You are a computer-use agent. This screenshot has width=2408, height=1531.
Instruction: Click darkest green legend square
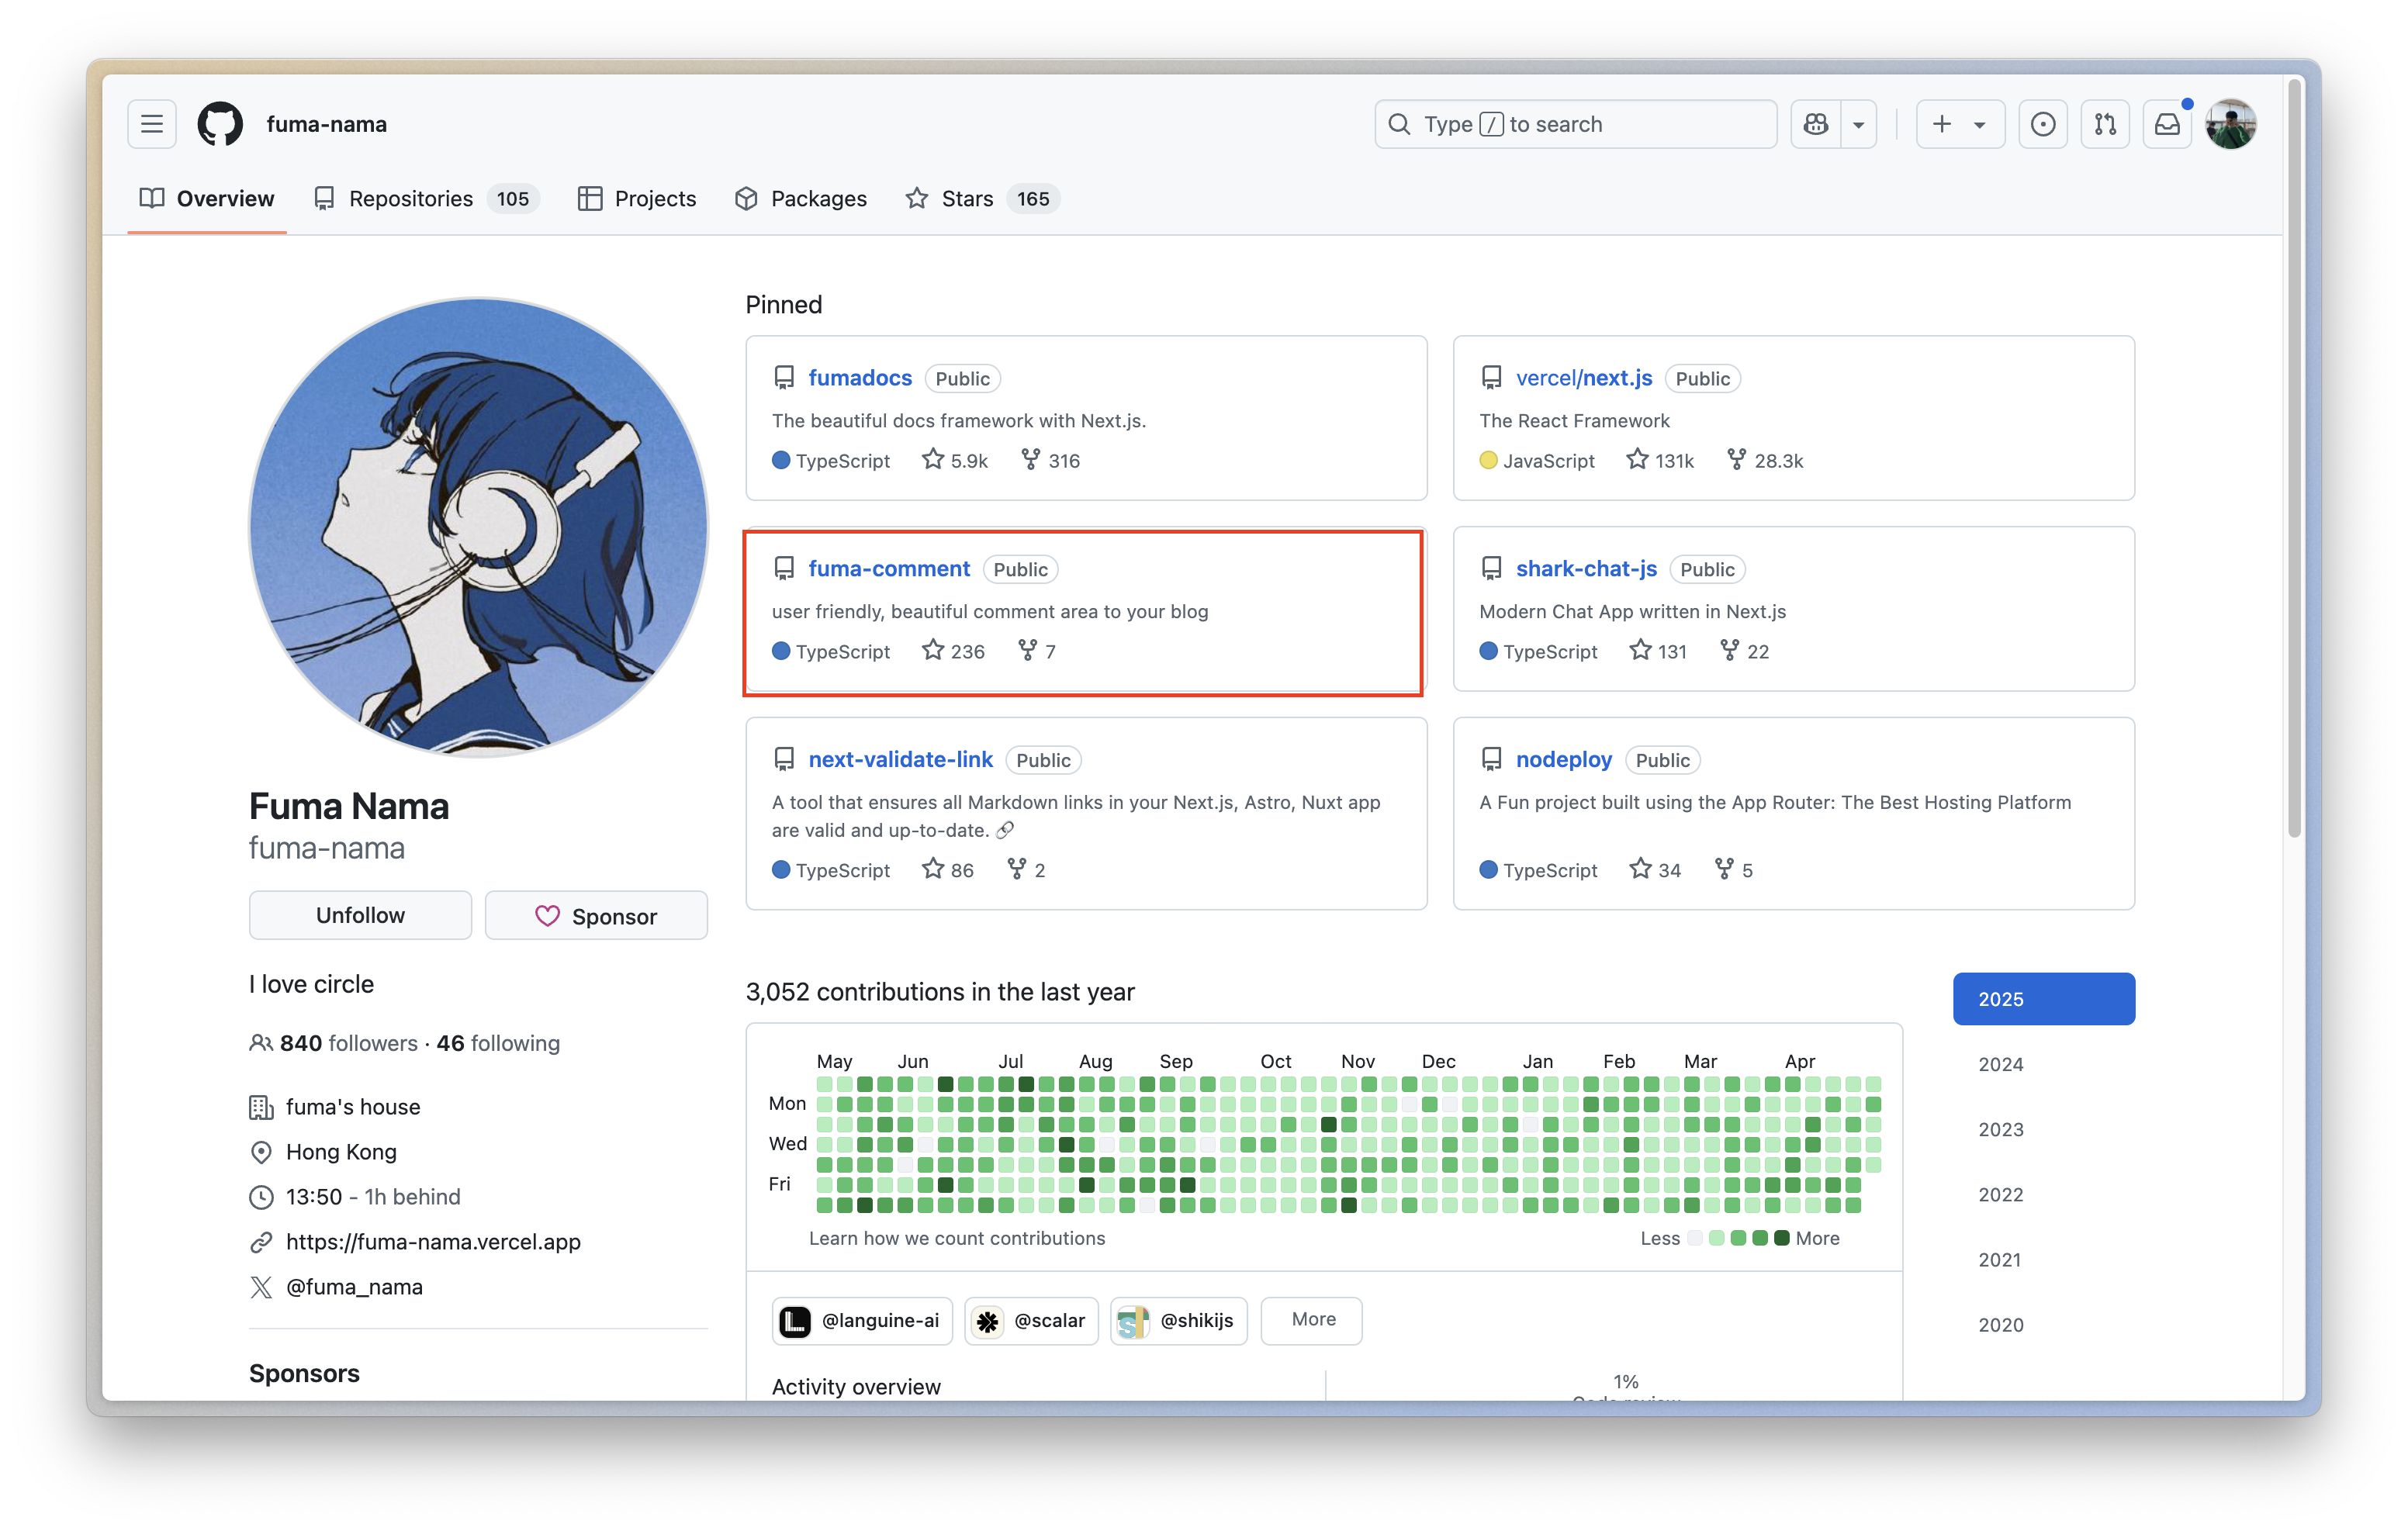click(x=1781, y=1238)
